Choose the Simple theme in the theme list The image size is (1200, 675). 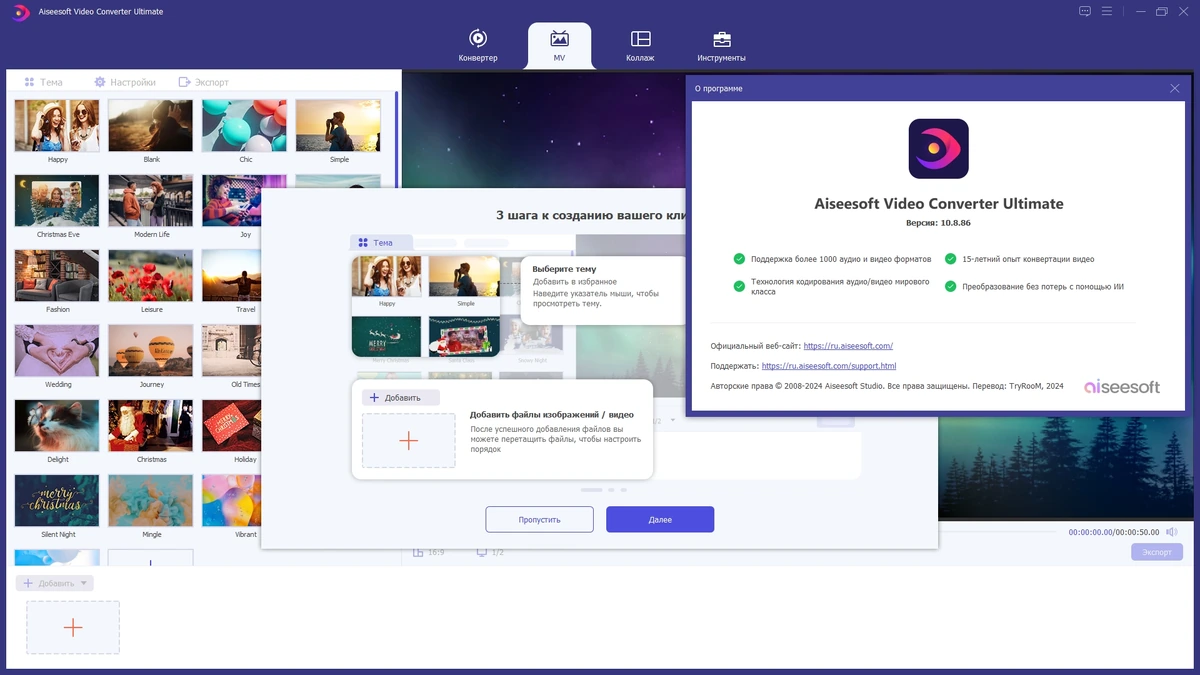pos(339,125)
